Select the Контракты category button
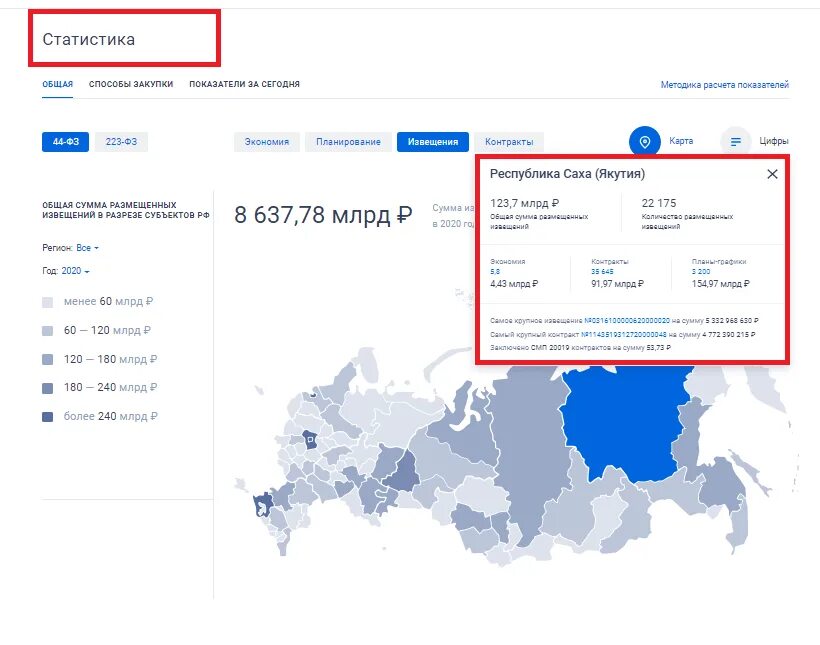This screenshot has width=820, height=645. click(509, 142)
